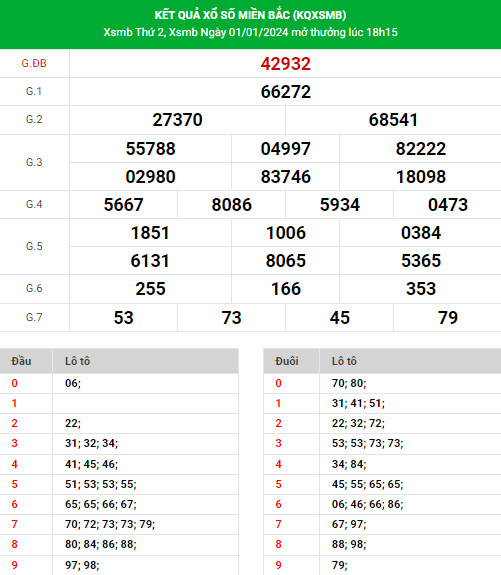The image size is (501, 575).
Task: Click the Đuôi row with tail 3
Action: coord(382,443)
